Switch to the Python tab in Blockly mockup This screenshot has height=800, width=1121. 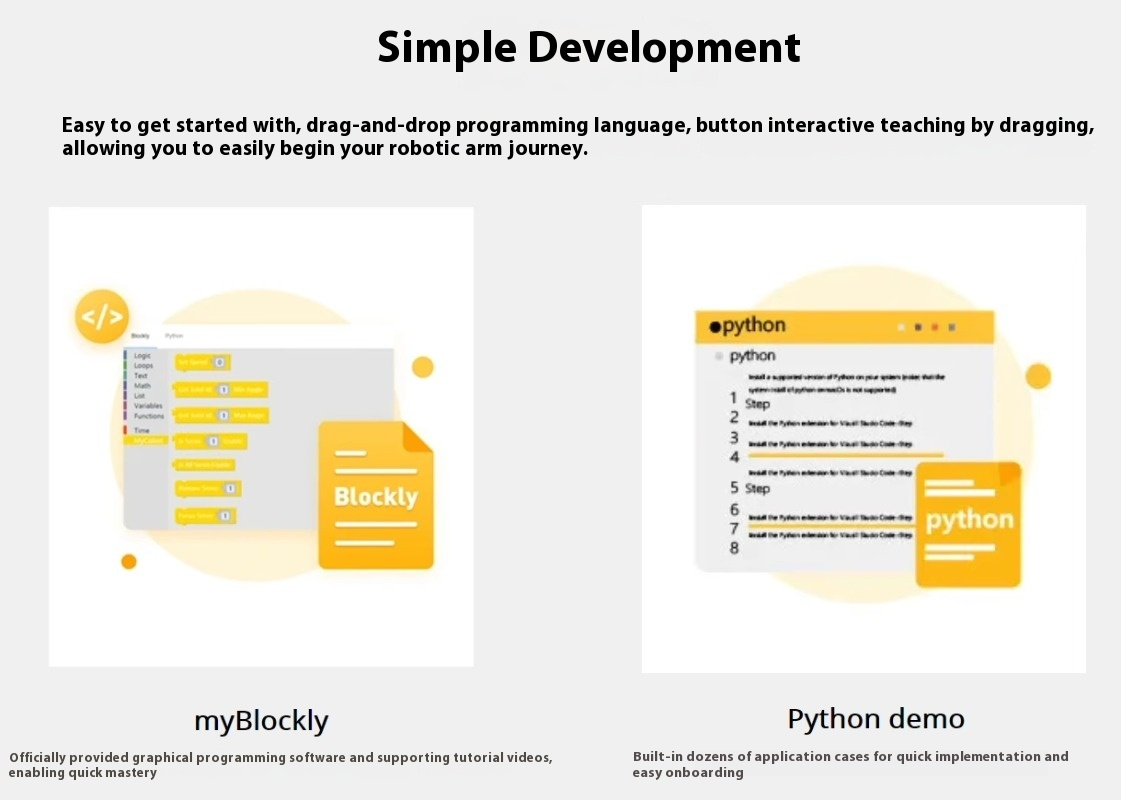[x=174, y=335]
